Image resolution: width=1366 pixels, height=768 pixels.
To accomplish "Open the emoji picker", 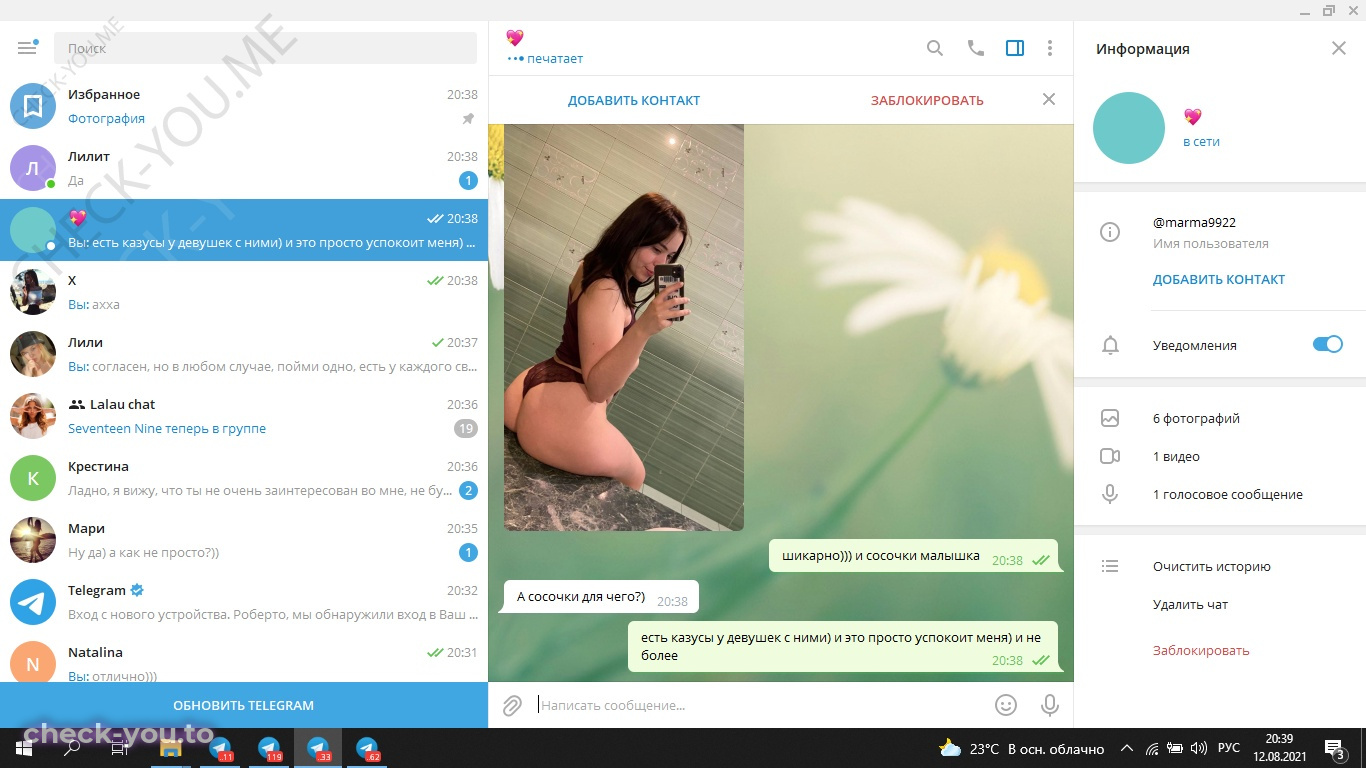I will 1006,705.
